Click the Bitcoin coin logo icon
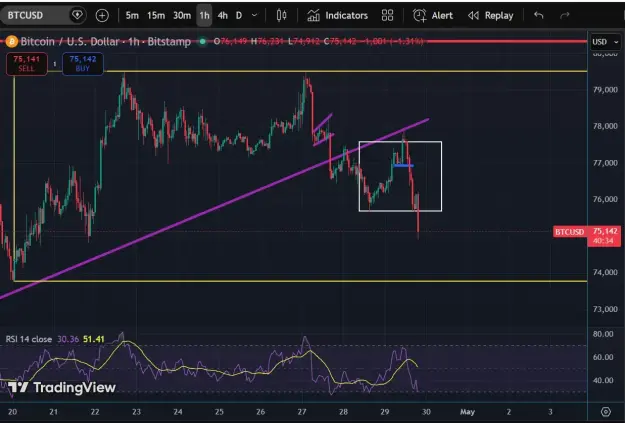The height and width of the screenshot is (423, 625). click(12, 41)
